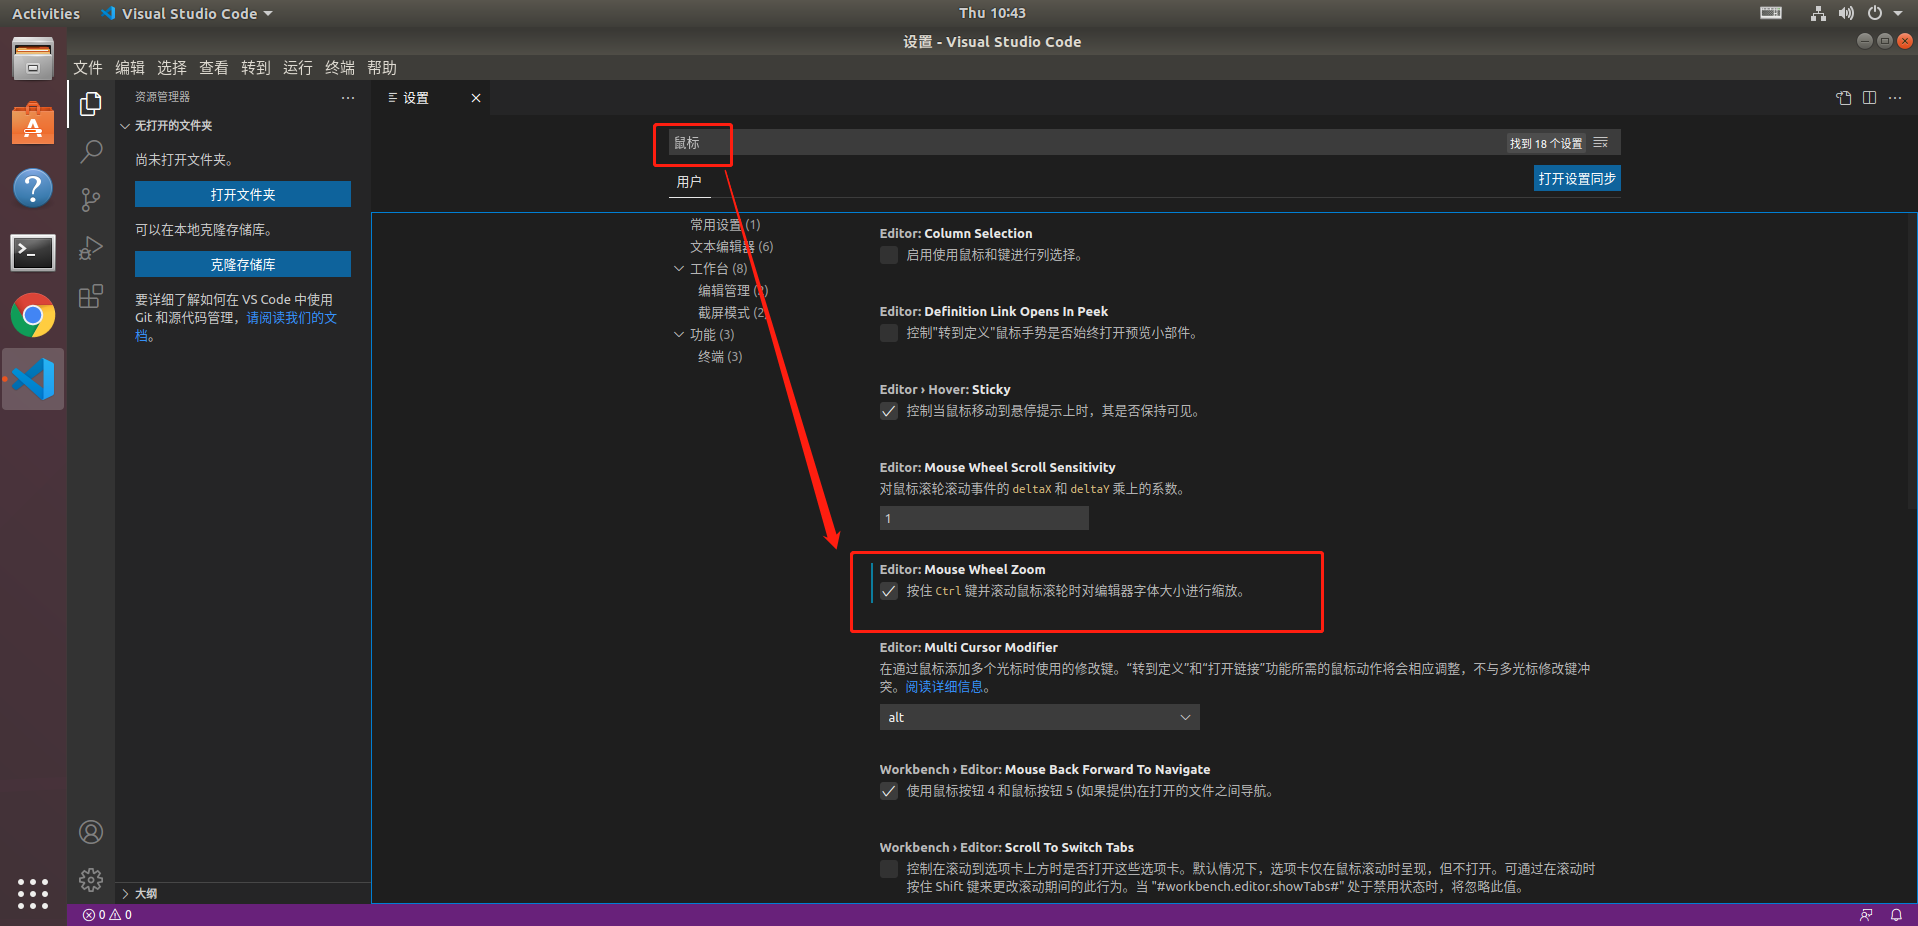Launch Google Chrome from dock
Viewport: 1918px width, 926px height.
click(x=33, y=316)
